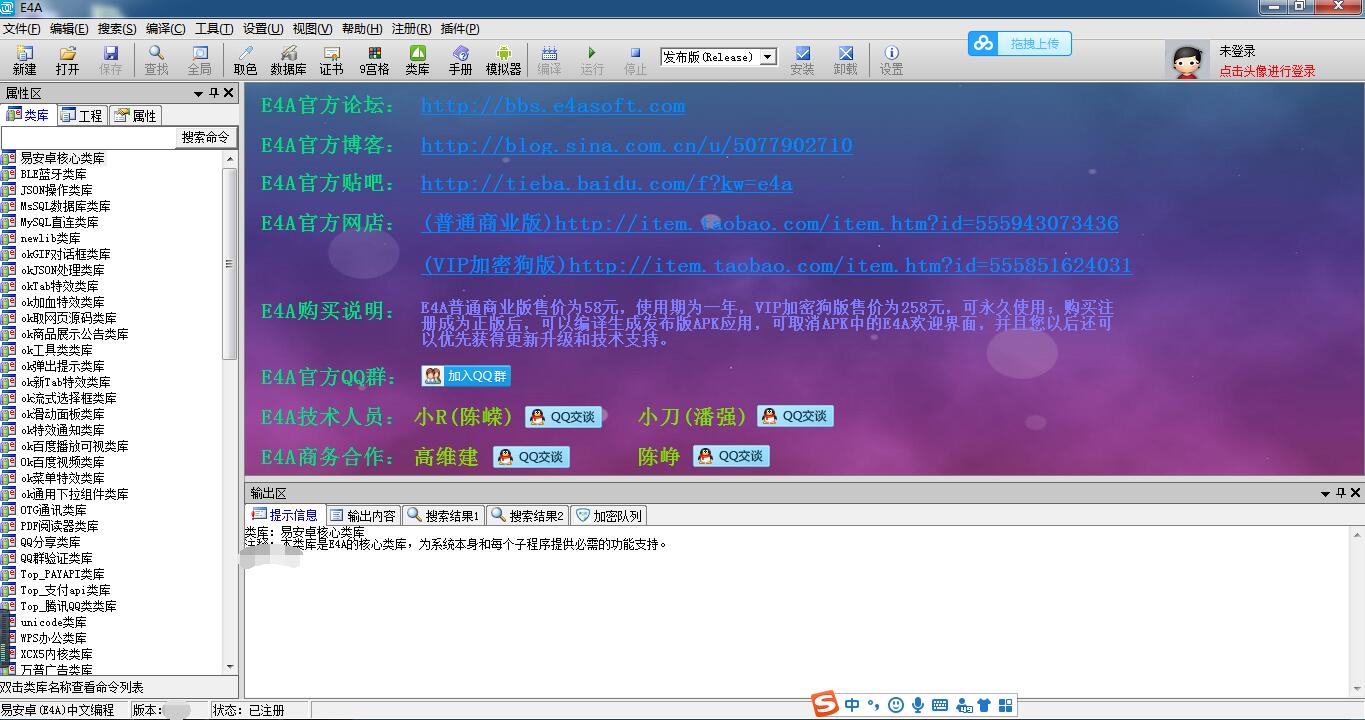Click the 查找 (Find) magnifier icon
This screenshot has height=720, width=1365.
pos(156,60)
